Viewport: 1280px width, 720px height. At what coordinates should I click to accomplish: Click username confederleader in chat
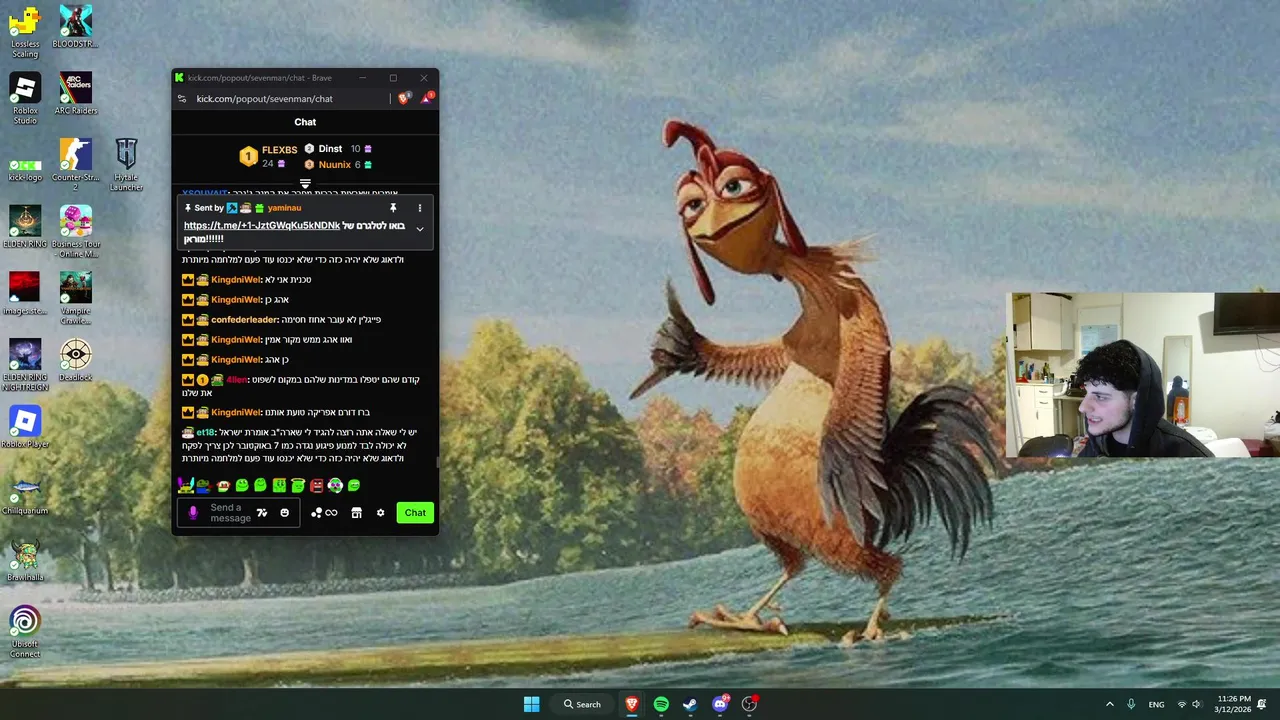pyautogui.click(x=244, y=320)
